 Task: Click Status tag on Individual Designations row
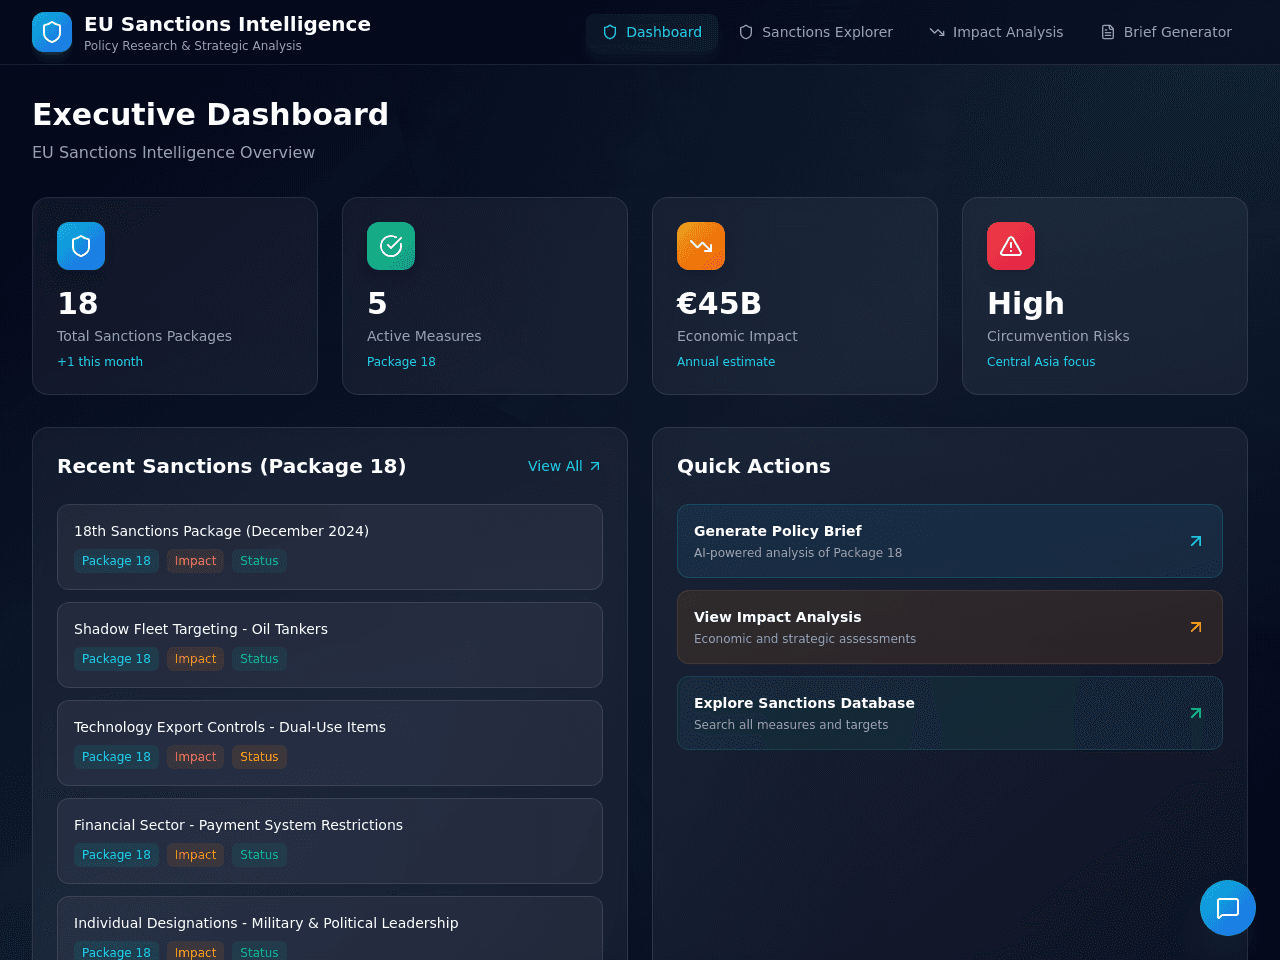coord(259,952)
